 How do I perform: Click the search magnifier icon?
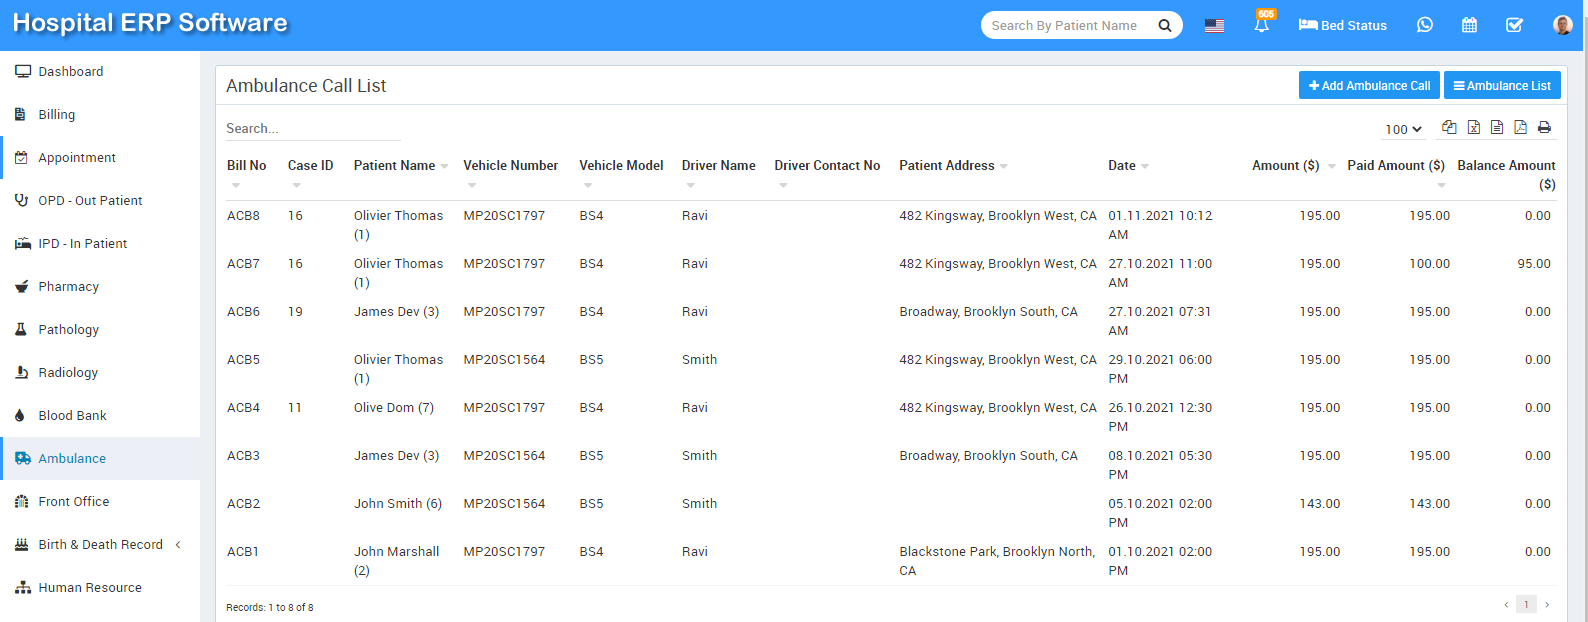[1165, 26]
